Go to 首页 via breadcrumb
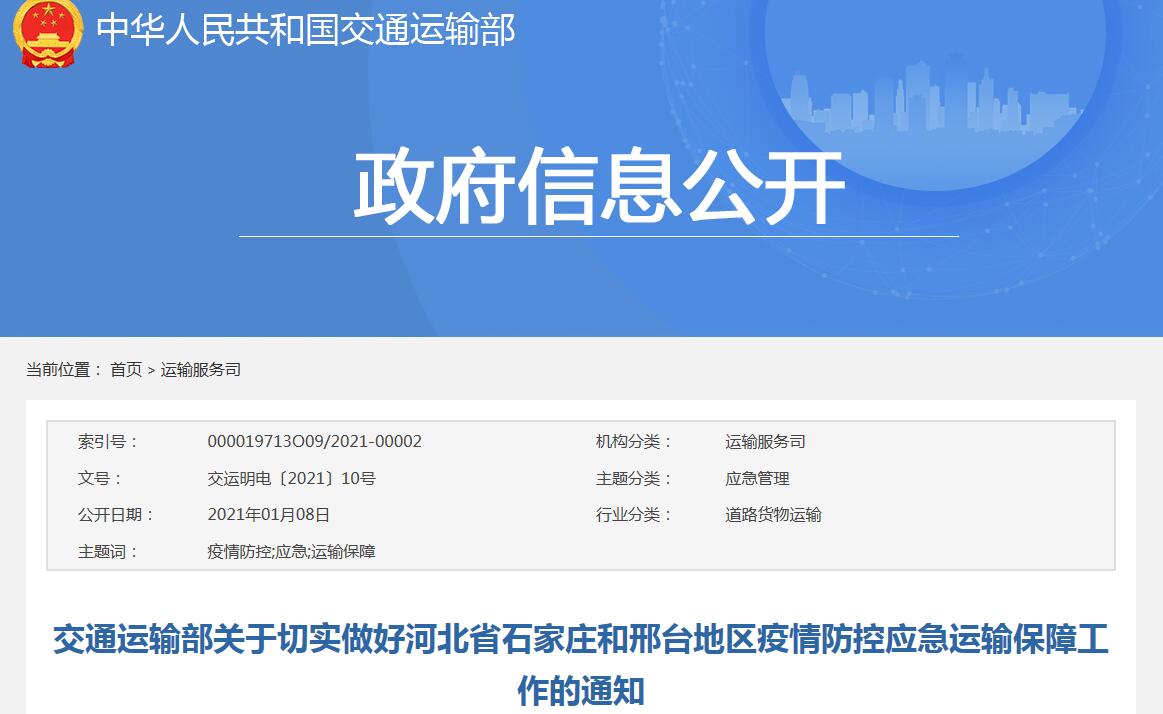Image resolution: width=1163 pixels, height=714 pixels. pos(126,370)
